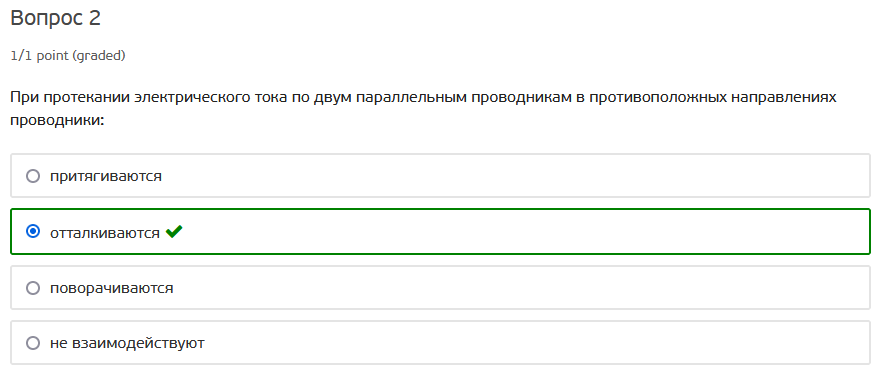Click the отталкиваются answer label text
886x377 pixels.
[x=105, y=232]
